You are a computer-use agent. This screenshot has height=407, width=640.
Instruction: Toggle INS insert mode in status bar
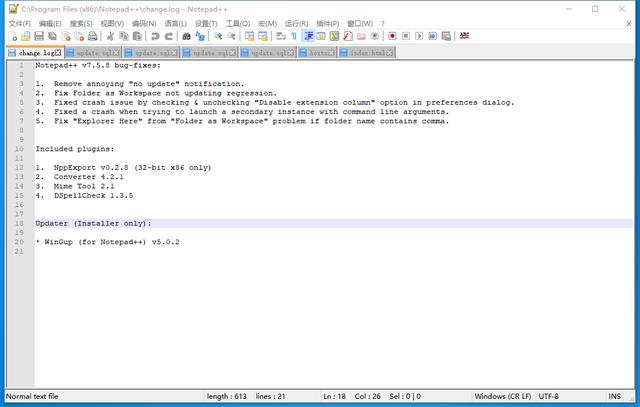click(614, 396)
